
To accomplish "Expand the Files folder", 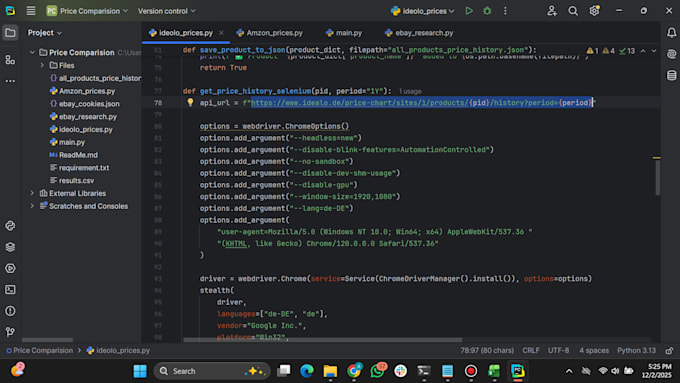I will pos(42,65).
